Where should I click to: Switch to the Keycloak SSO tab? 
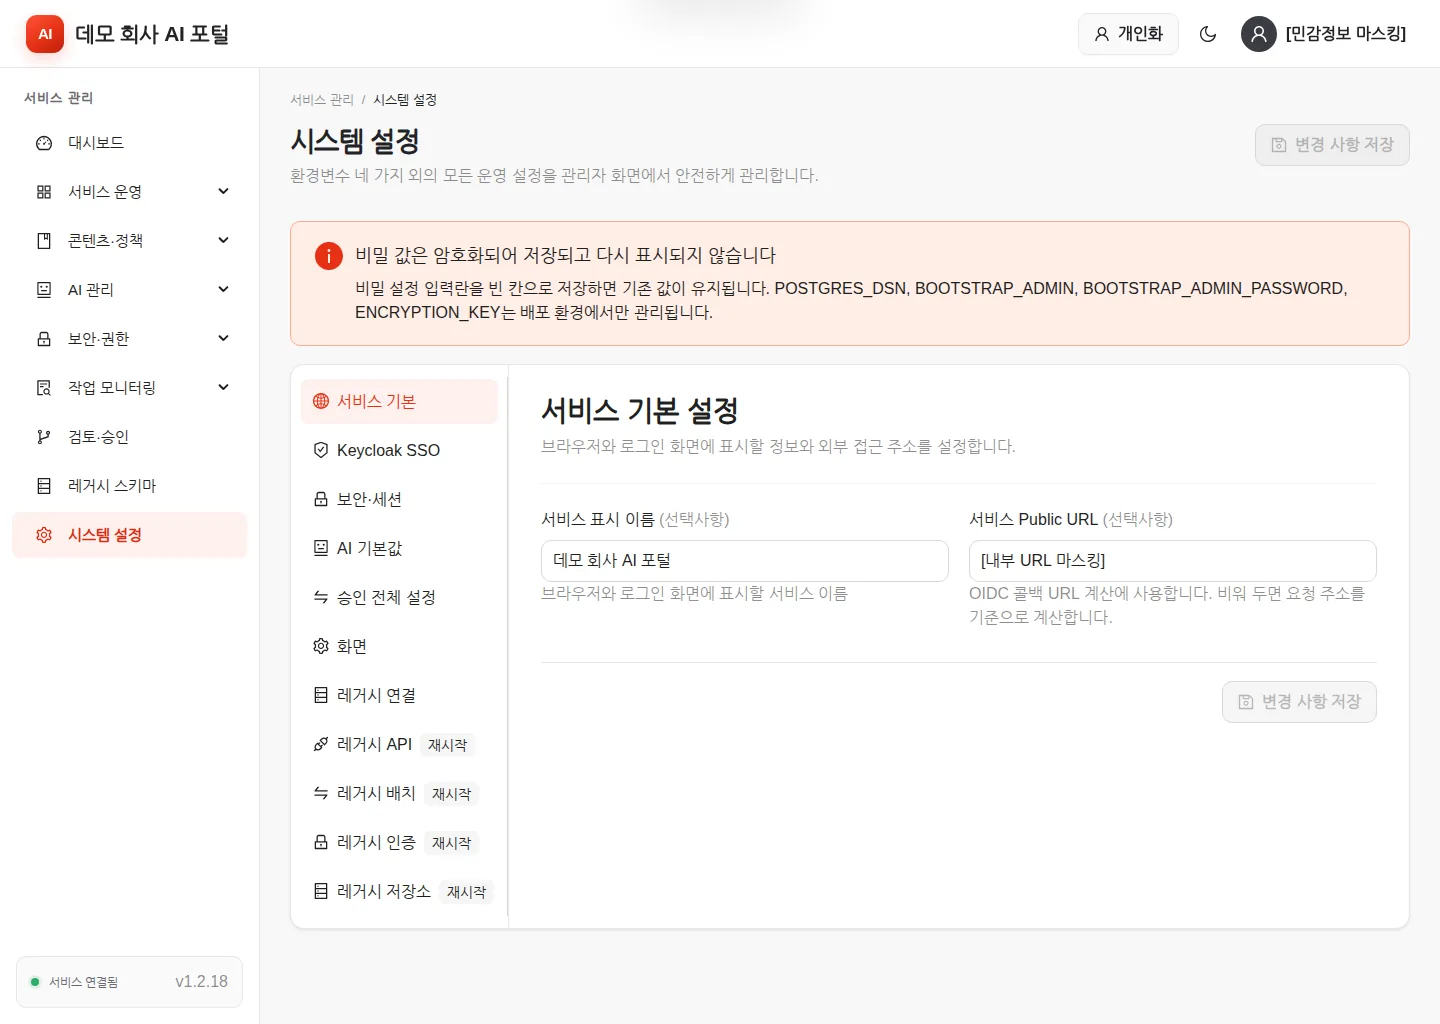pyautogui.click(x=399, y=450)
